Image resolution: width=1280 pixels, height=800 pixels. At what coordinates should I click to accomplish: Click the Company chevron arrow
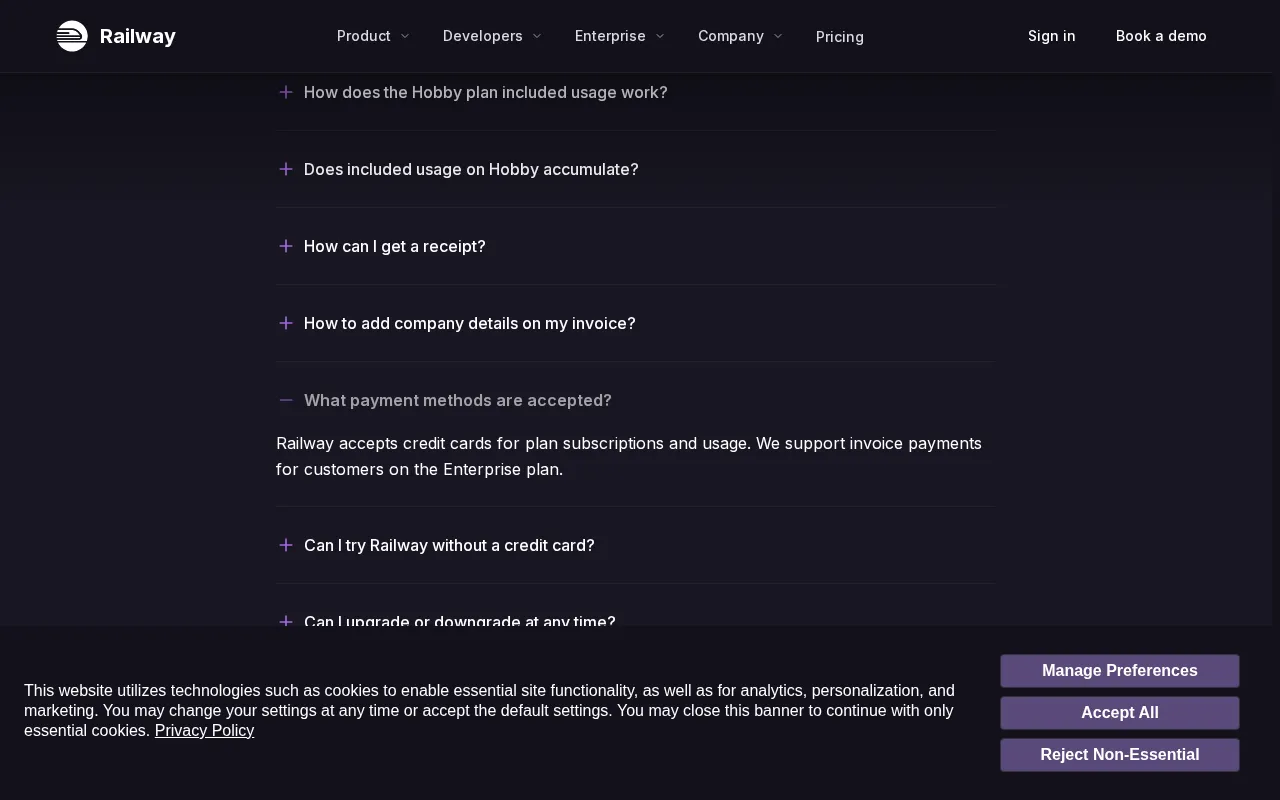tap(778, 36)
